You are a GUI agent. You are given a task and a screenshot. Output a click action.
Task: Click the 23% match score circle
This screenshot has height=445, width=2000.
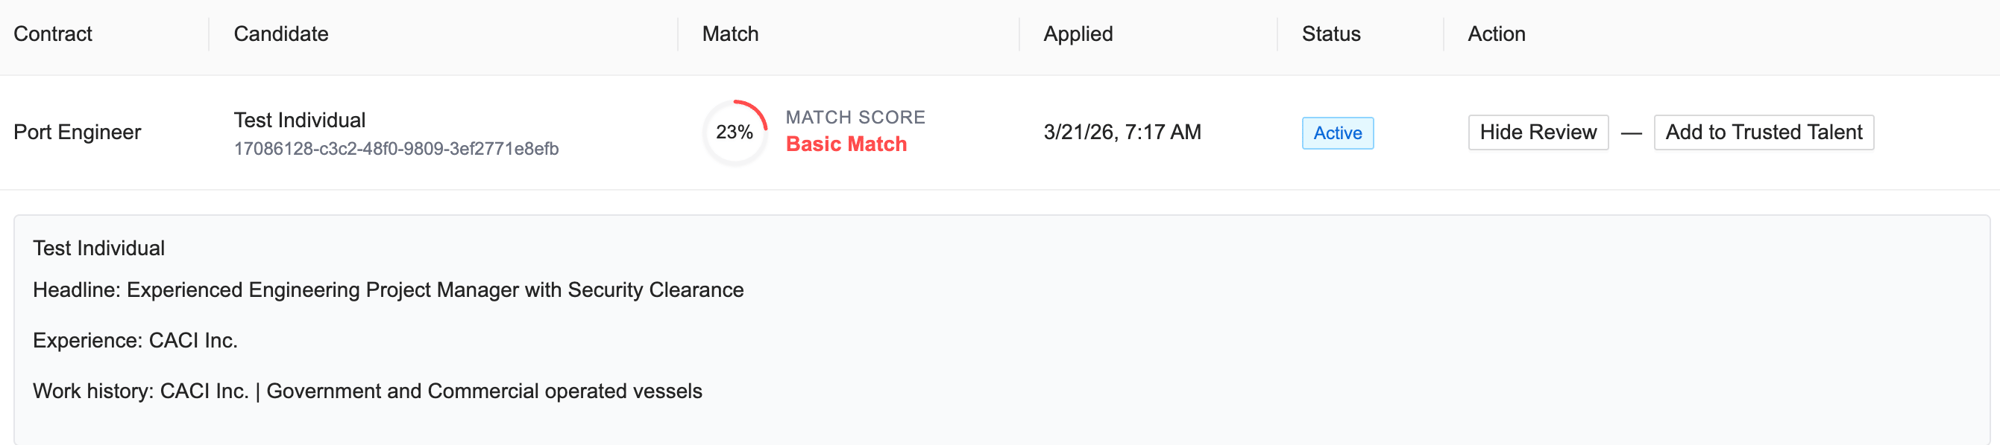point(735,132)
